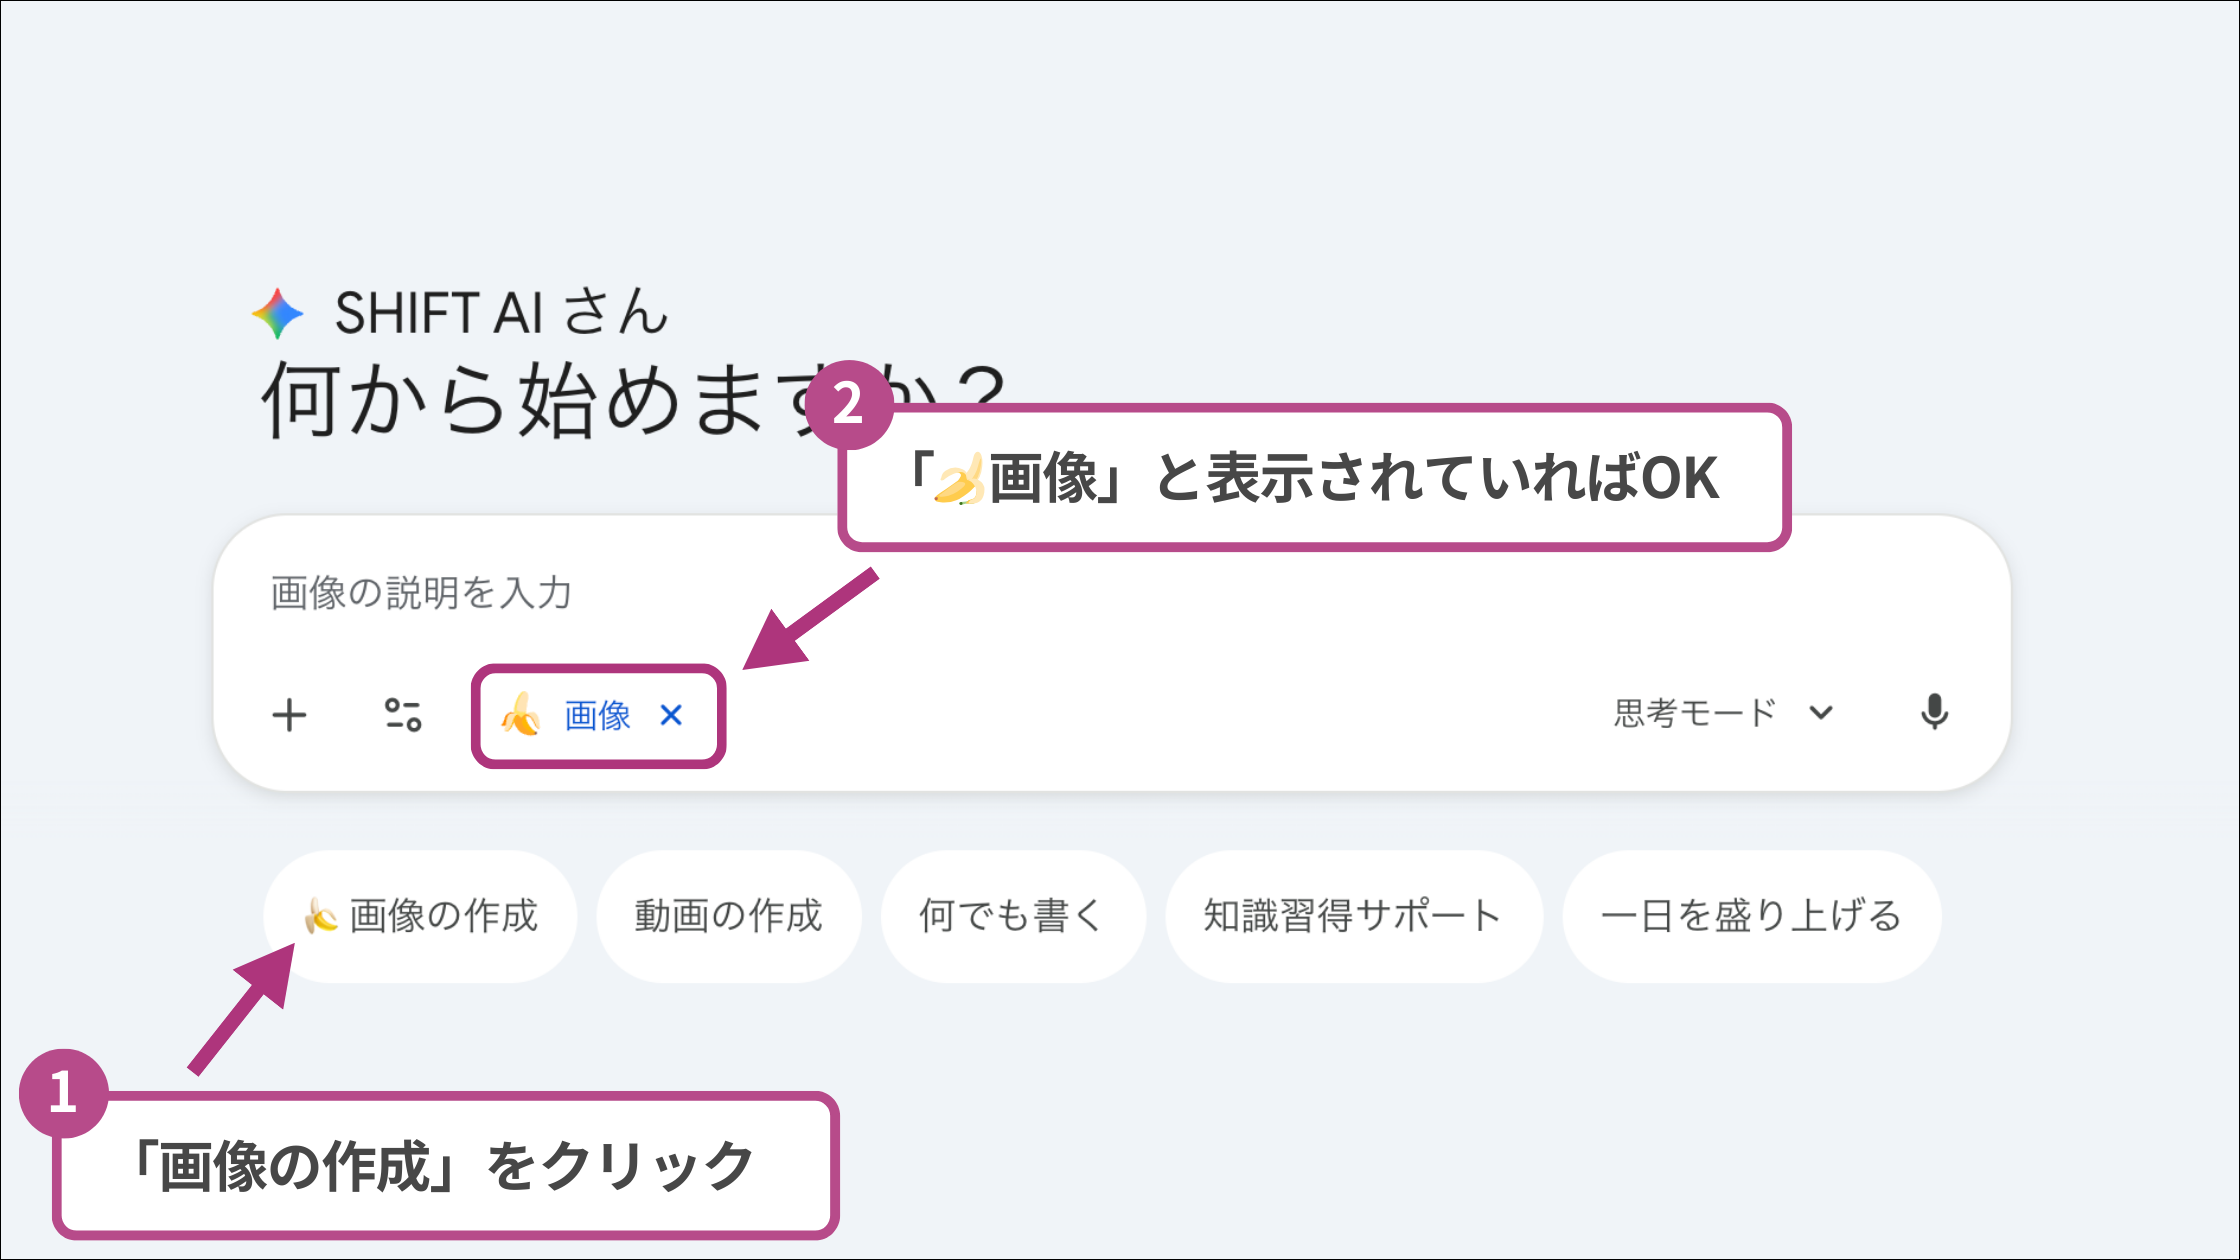Image resolution: width=2240 pixels, height=1260 pixels.
Task: Open the tools icon beside the plus button
Action: [403, 714]
